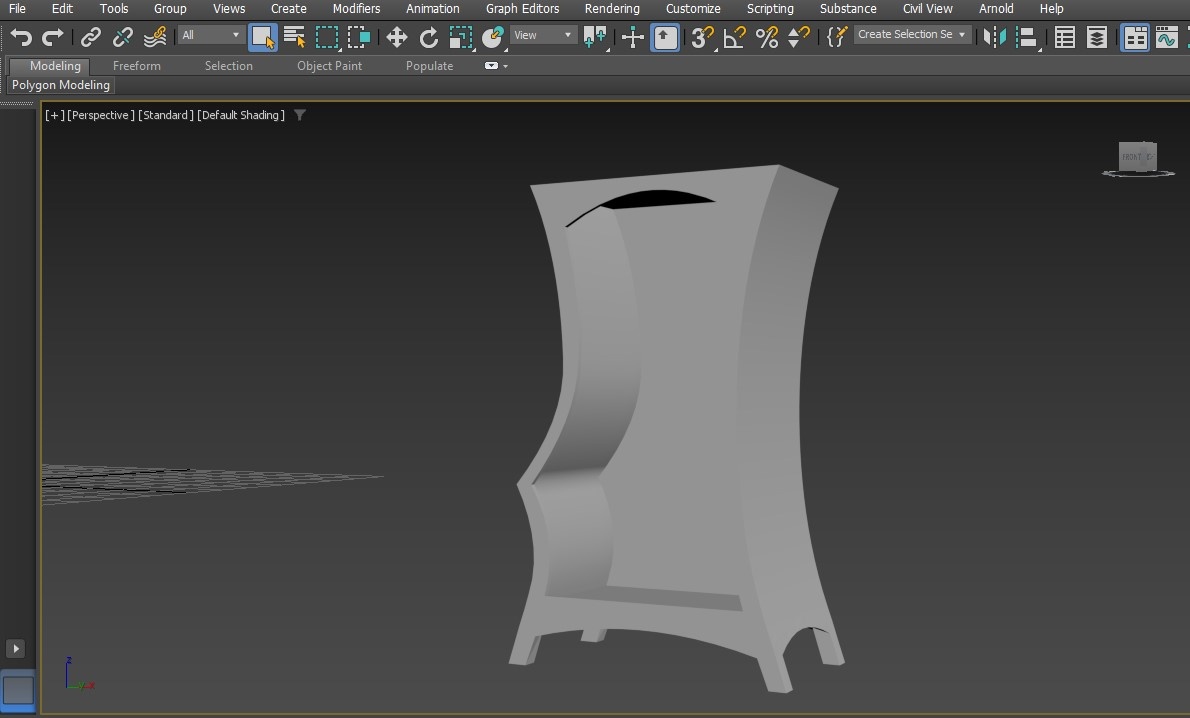
Task: Click the Undo arrow icon
Action: (x=21, y=37)
